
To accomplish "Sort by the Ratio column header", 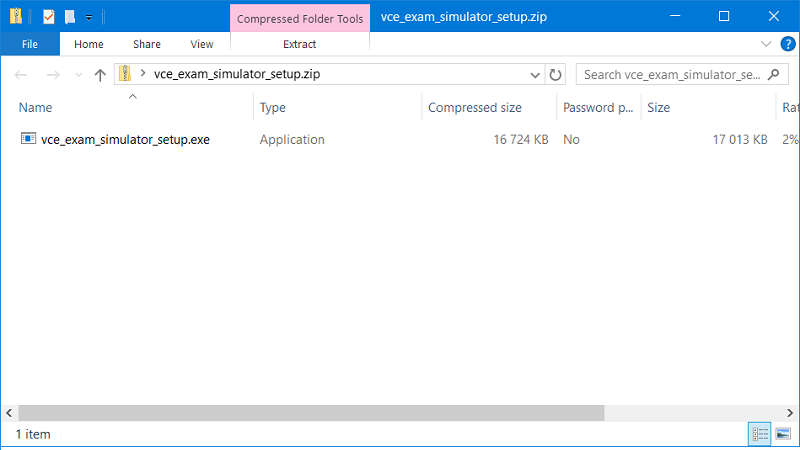I will tap(790, 108).
